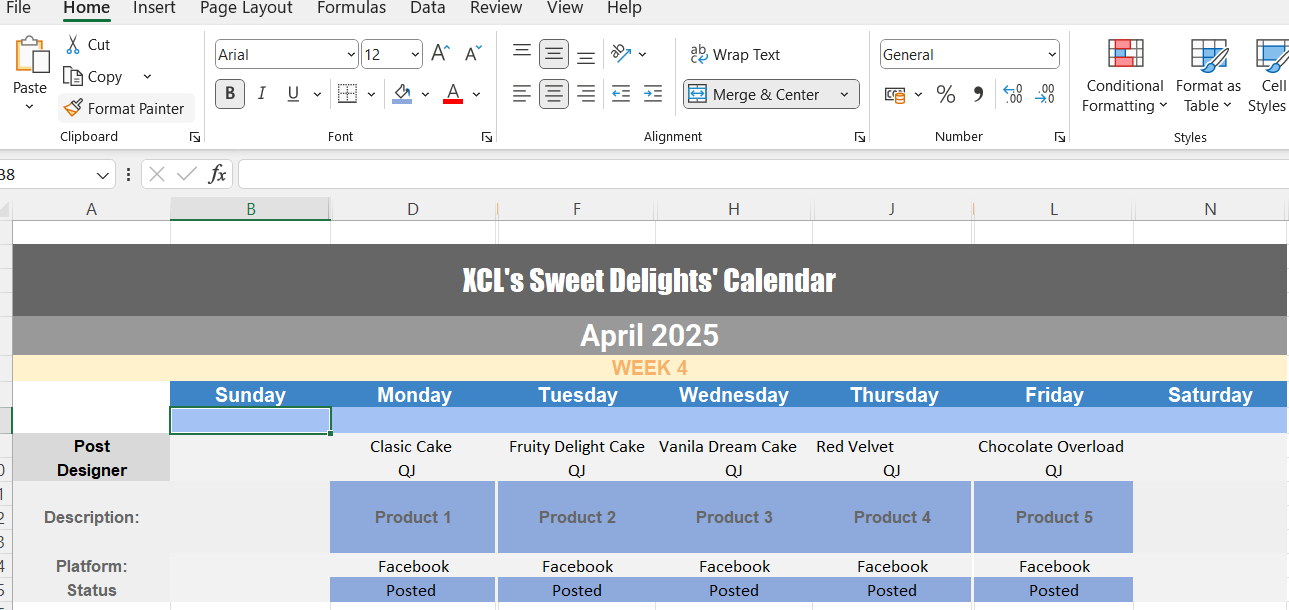Viewport: 1289px width, 610px height.
Task: Toggle Italic formatting
Action: point(262,94)
